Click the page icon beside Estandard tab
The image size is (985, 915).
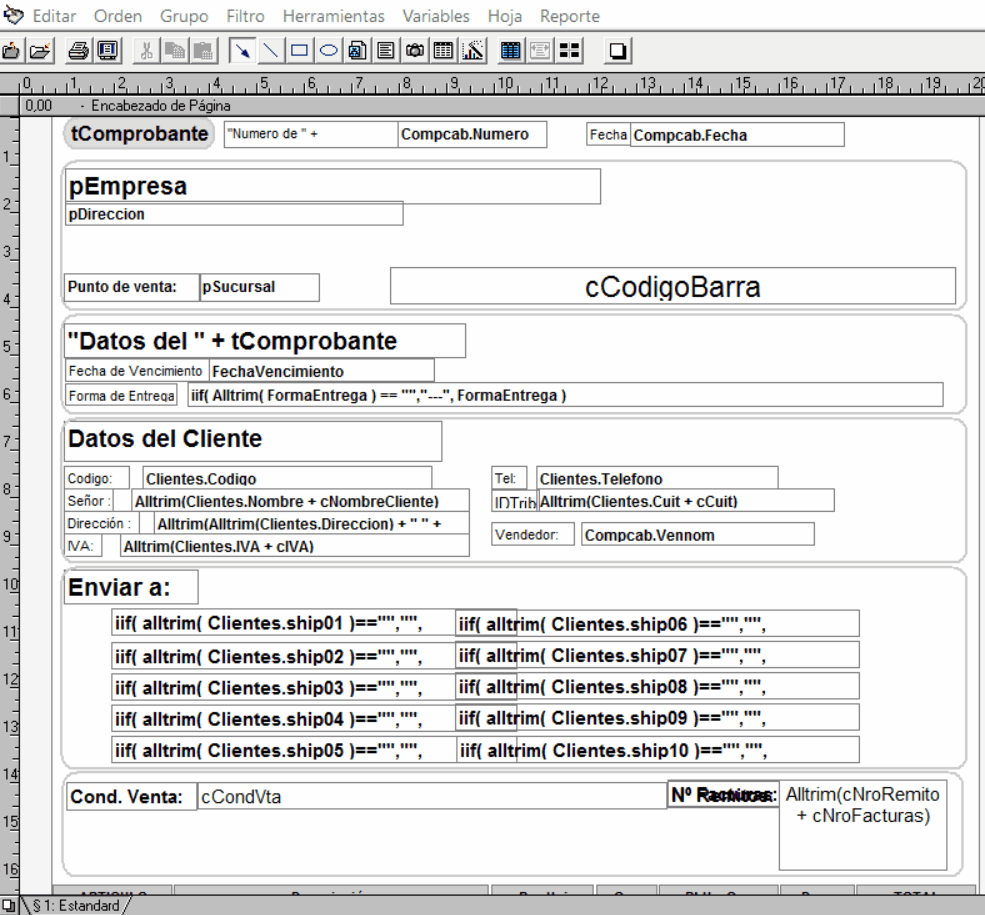tap(8, 906)
